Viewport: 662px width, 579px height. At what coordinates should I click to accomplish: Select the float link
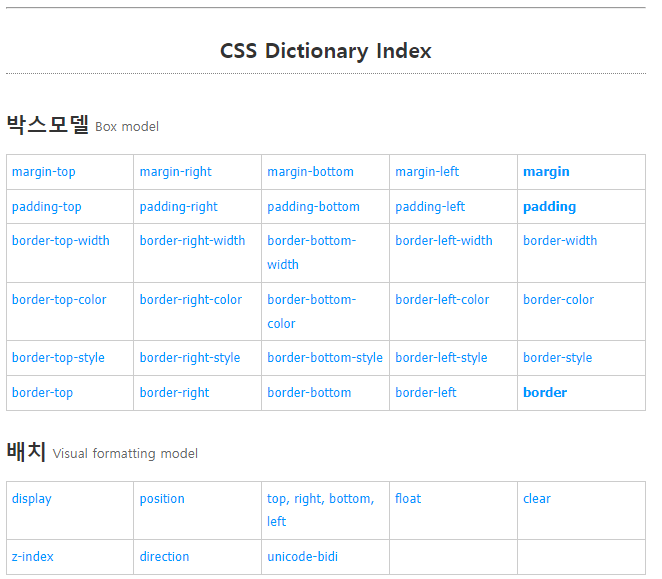(408, 499)
